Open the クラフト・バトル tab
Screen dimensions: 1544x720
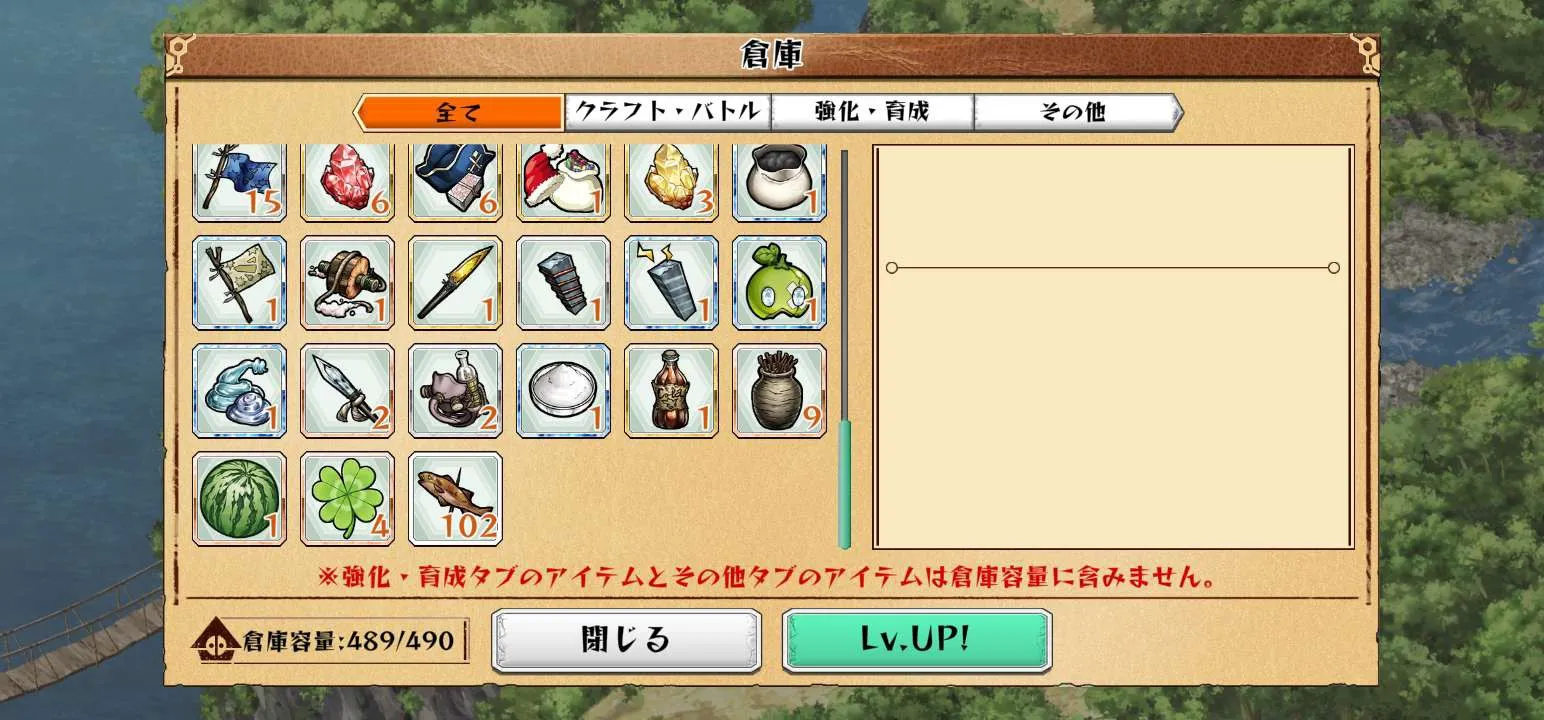[x=668, y=112]
